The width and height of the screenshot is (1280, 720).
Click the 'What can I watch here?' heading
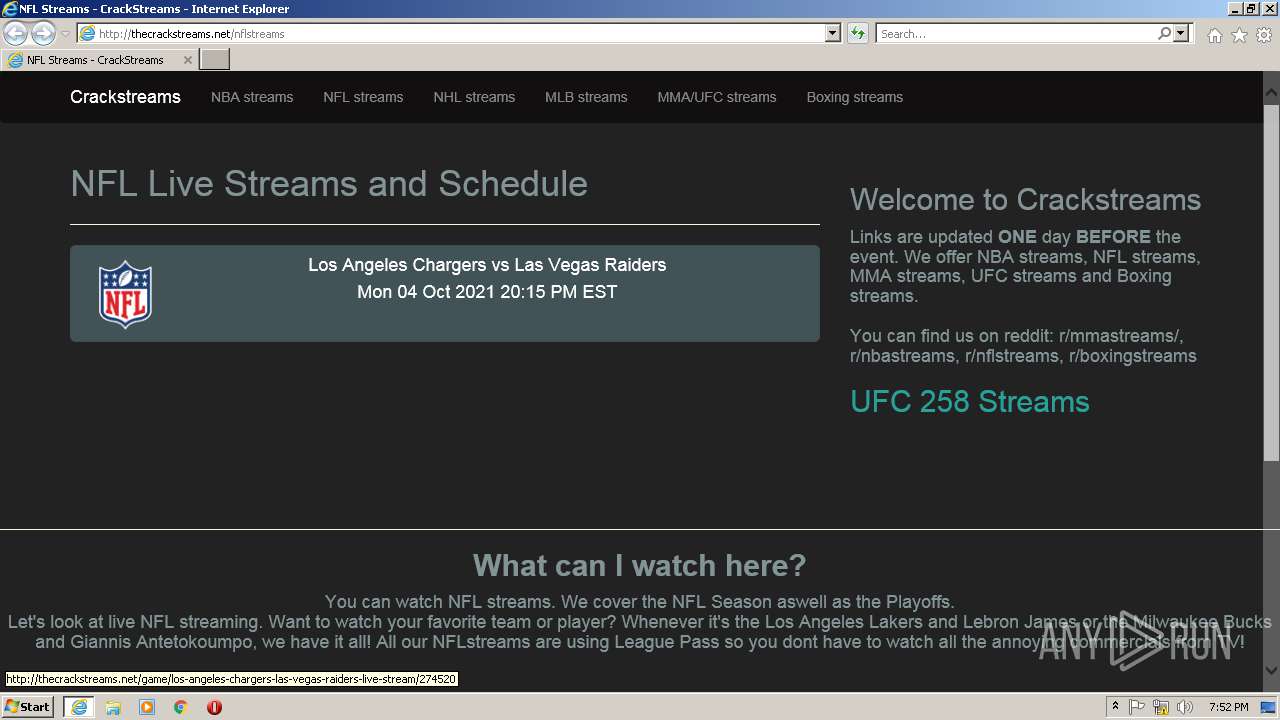pos(639,566)
